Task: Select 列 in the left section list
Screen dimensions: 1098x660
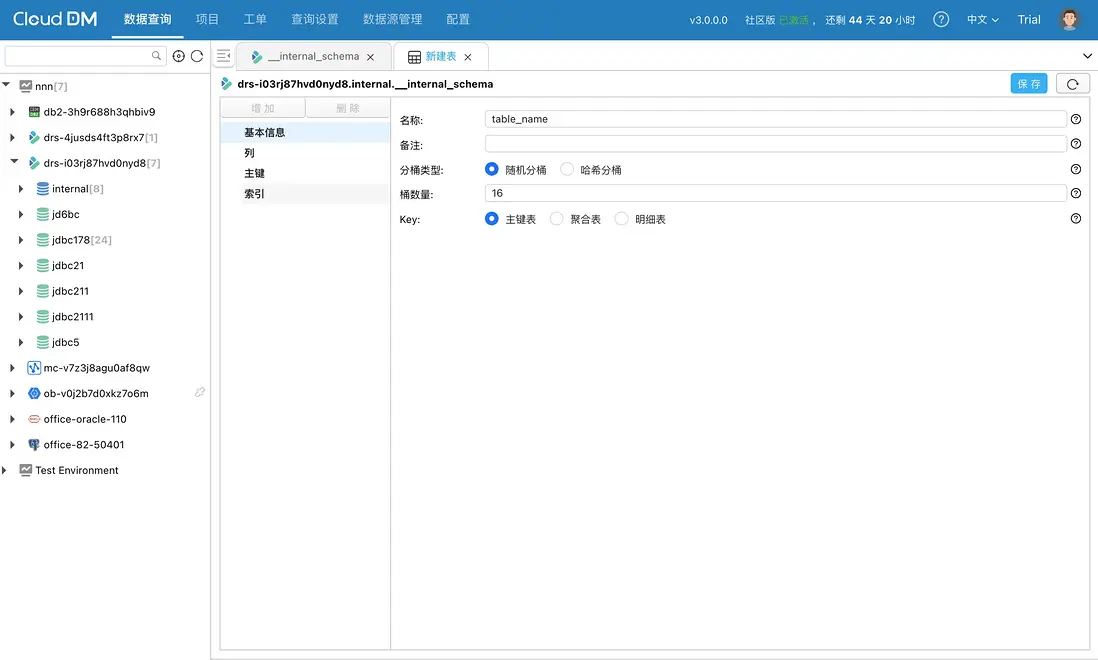Action: point(249,153)
